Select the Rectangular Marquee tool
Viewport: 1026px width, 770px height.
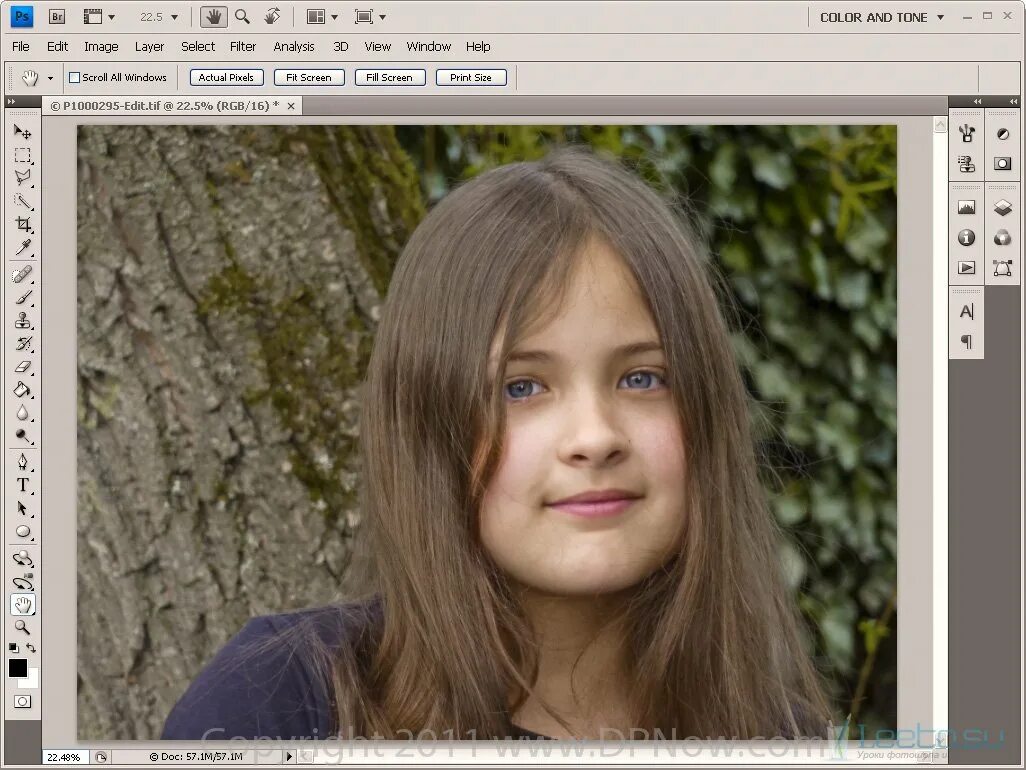coord(23,155)
